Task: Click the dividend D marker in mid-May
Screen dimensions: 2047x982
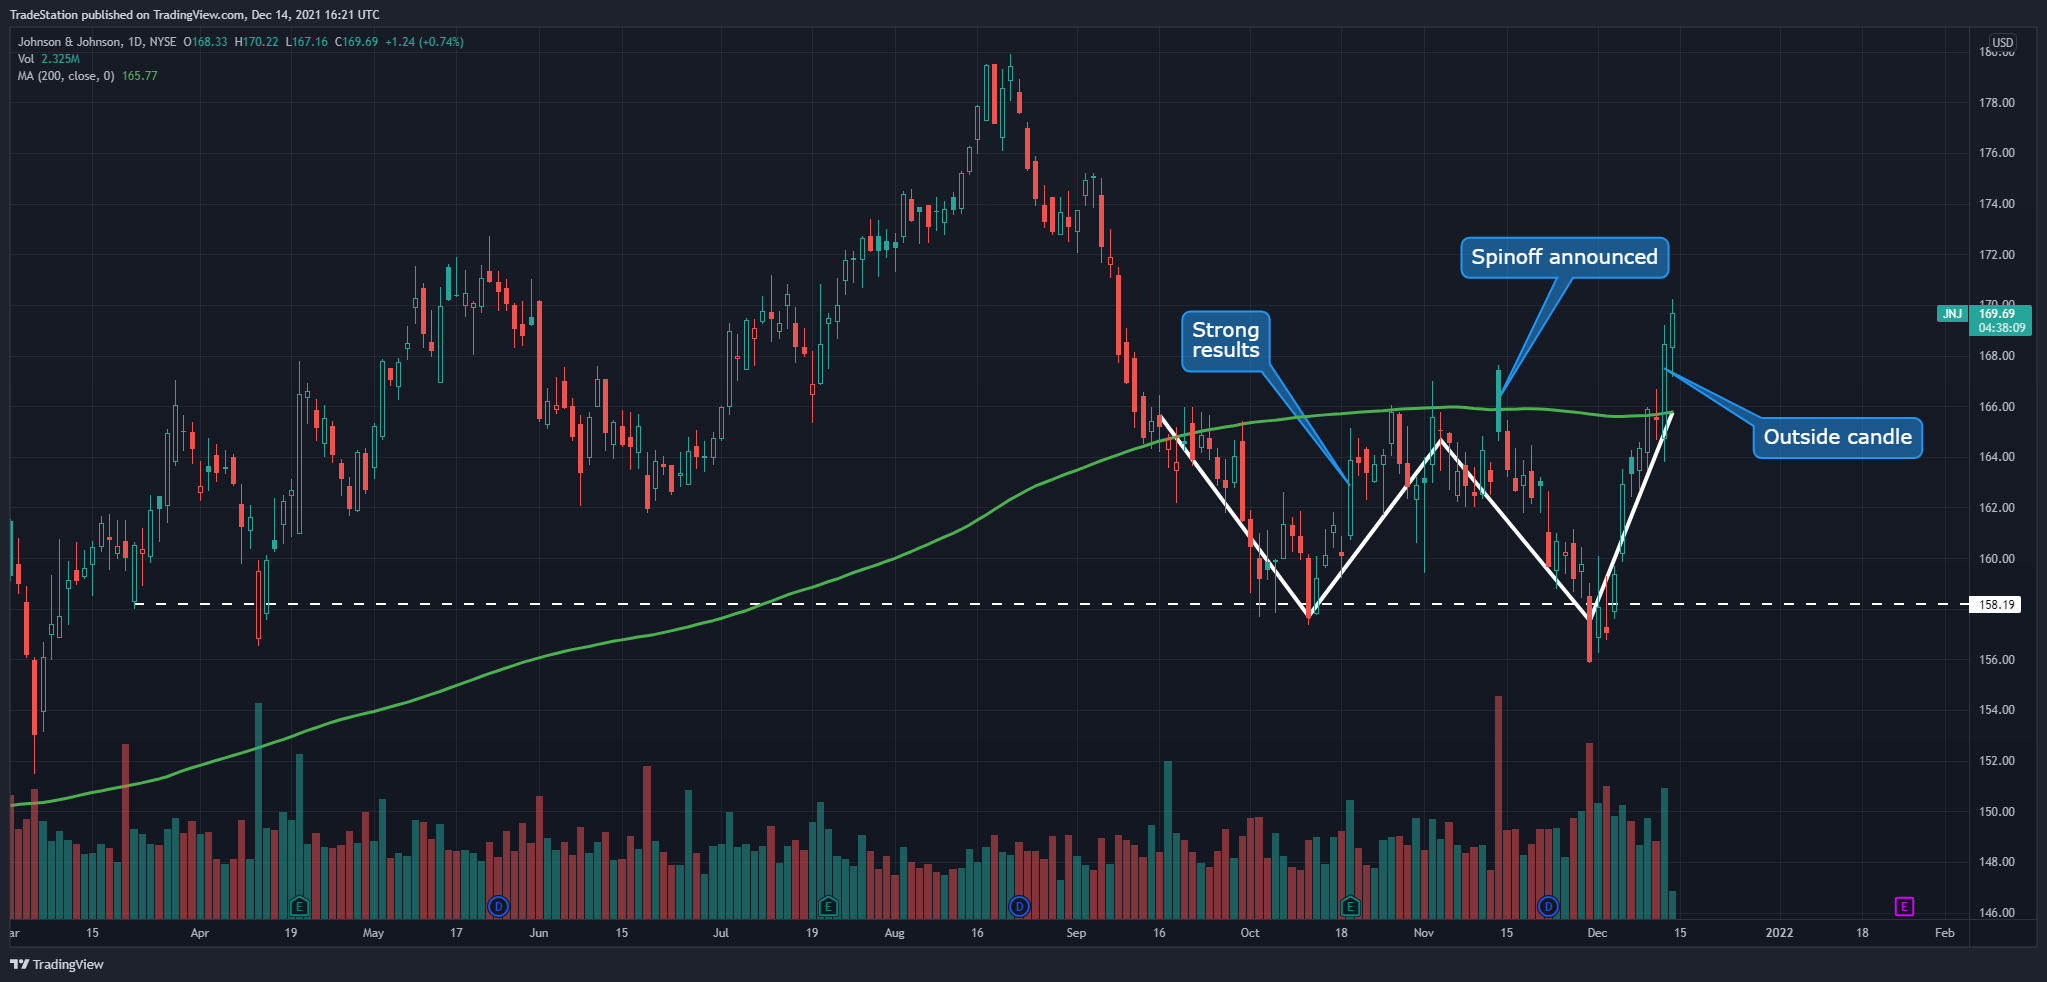Action: click(x=497, y=907)
